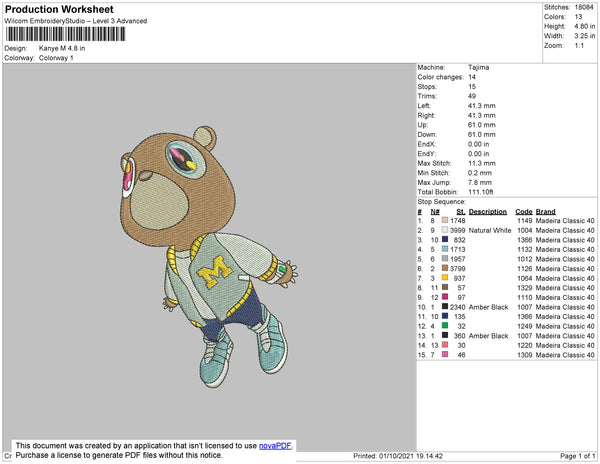This screenshot has width=600, height=464.
Task: Click the thread code '1132'
Action: pos(525,249)
